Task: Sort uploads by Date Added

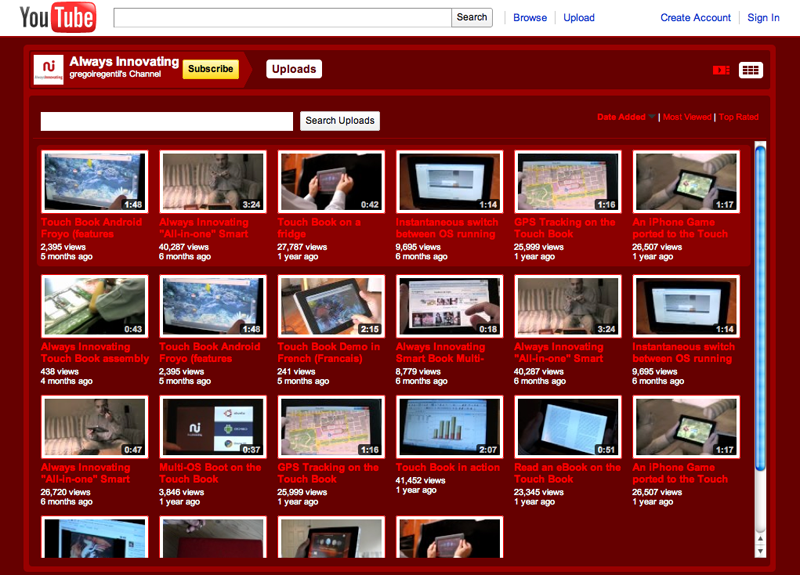Action: click(x=621, y=117)
